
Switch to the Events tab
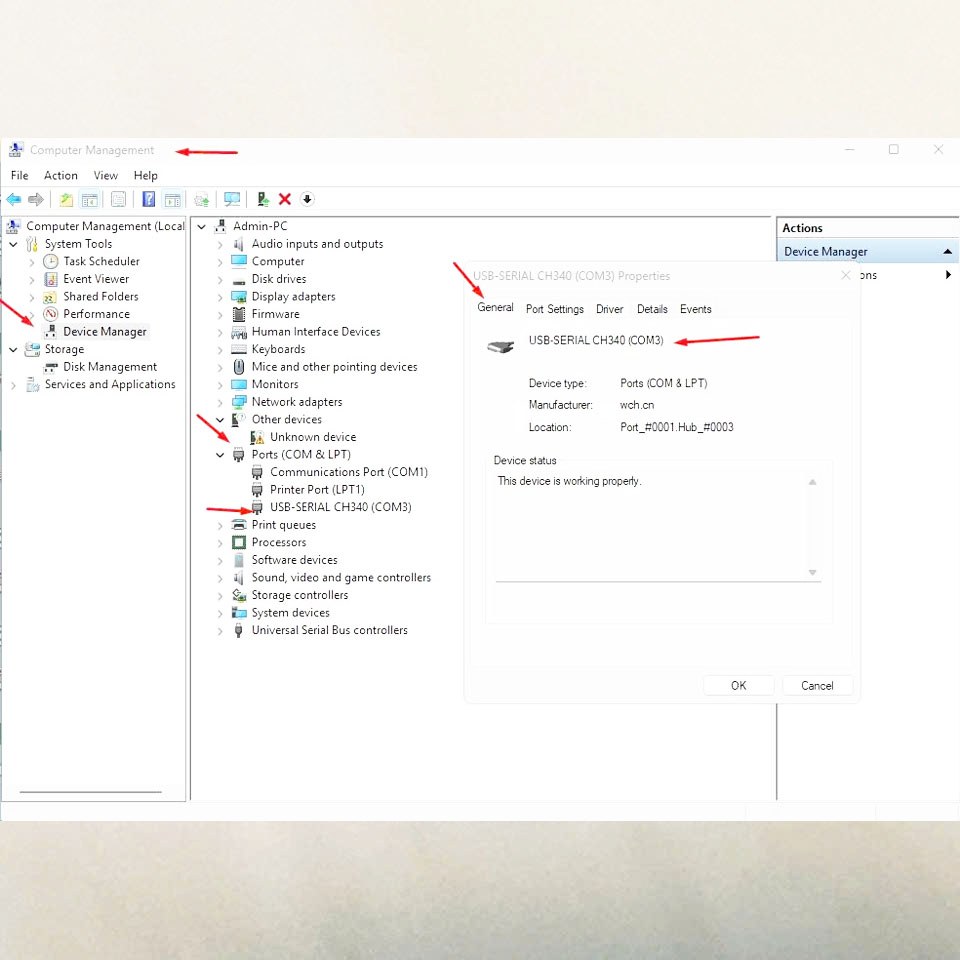pos(696,309)
